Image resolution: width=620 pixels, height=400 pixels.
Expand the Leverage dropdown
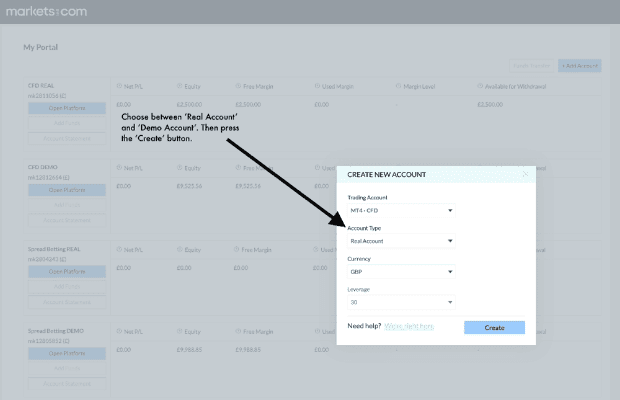(x=401, y=302)
